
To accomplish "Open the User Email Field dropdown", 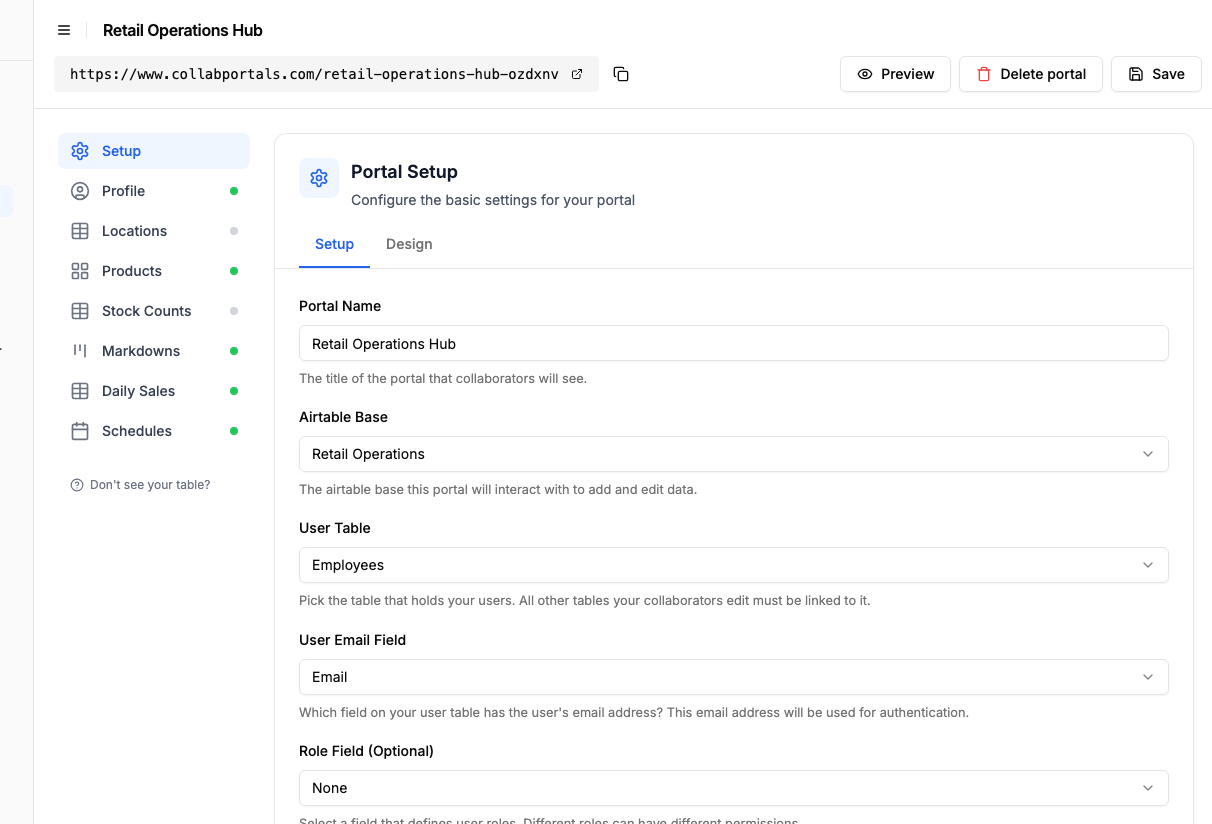I will tap(733, 677).
